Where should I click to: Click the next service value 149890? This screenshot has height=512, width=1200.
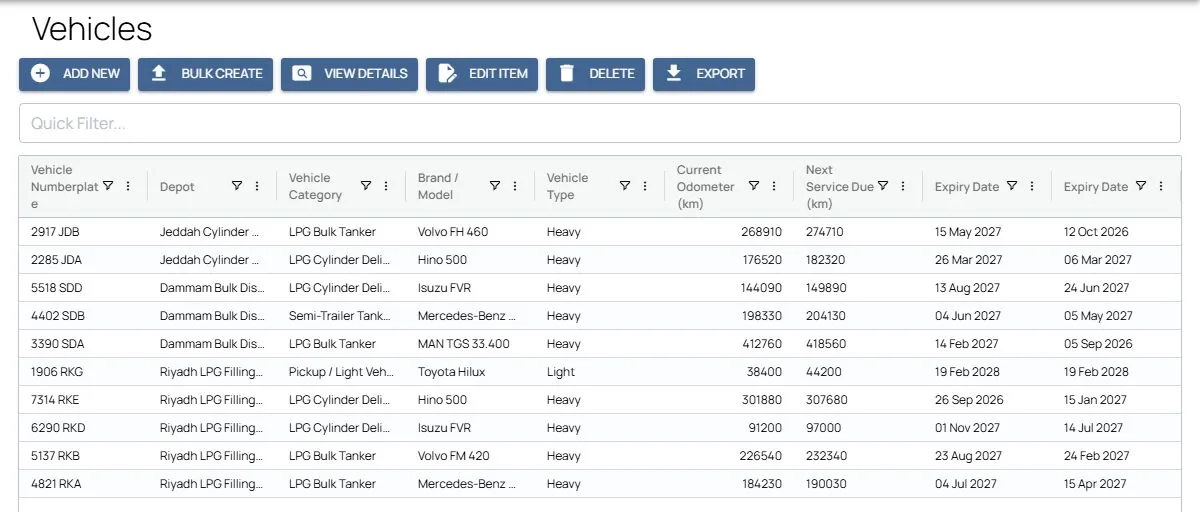[x=826, y=288]
